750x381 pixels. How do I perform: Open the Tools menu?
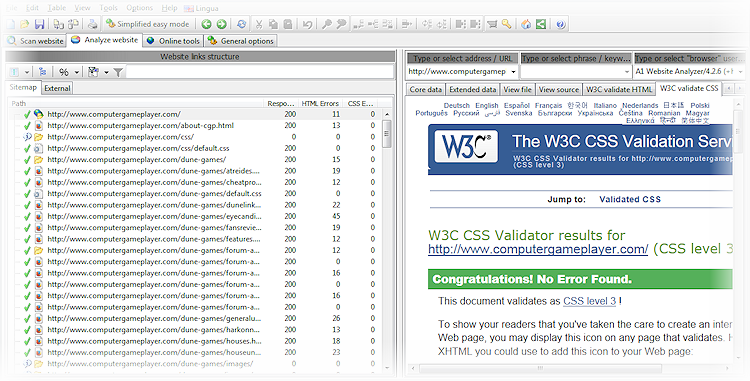[x=108, y=8]
